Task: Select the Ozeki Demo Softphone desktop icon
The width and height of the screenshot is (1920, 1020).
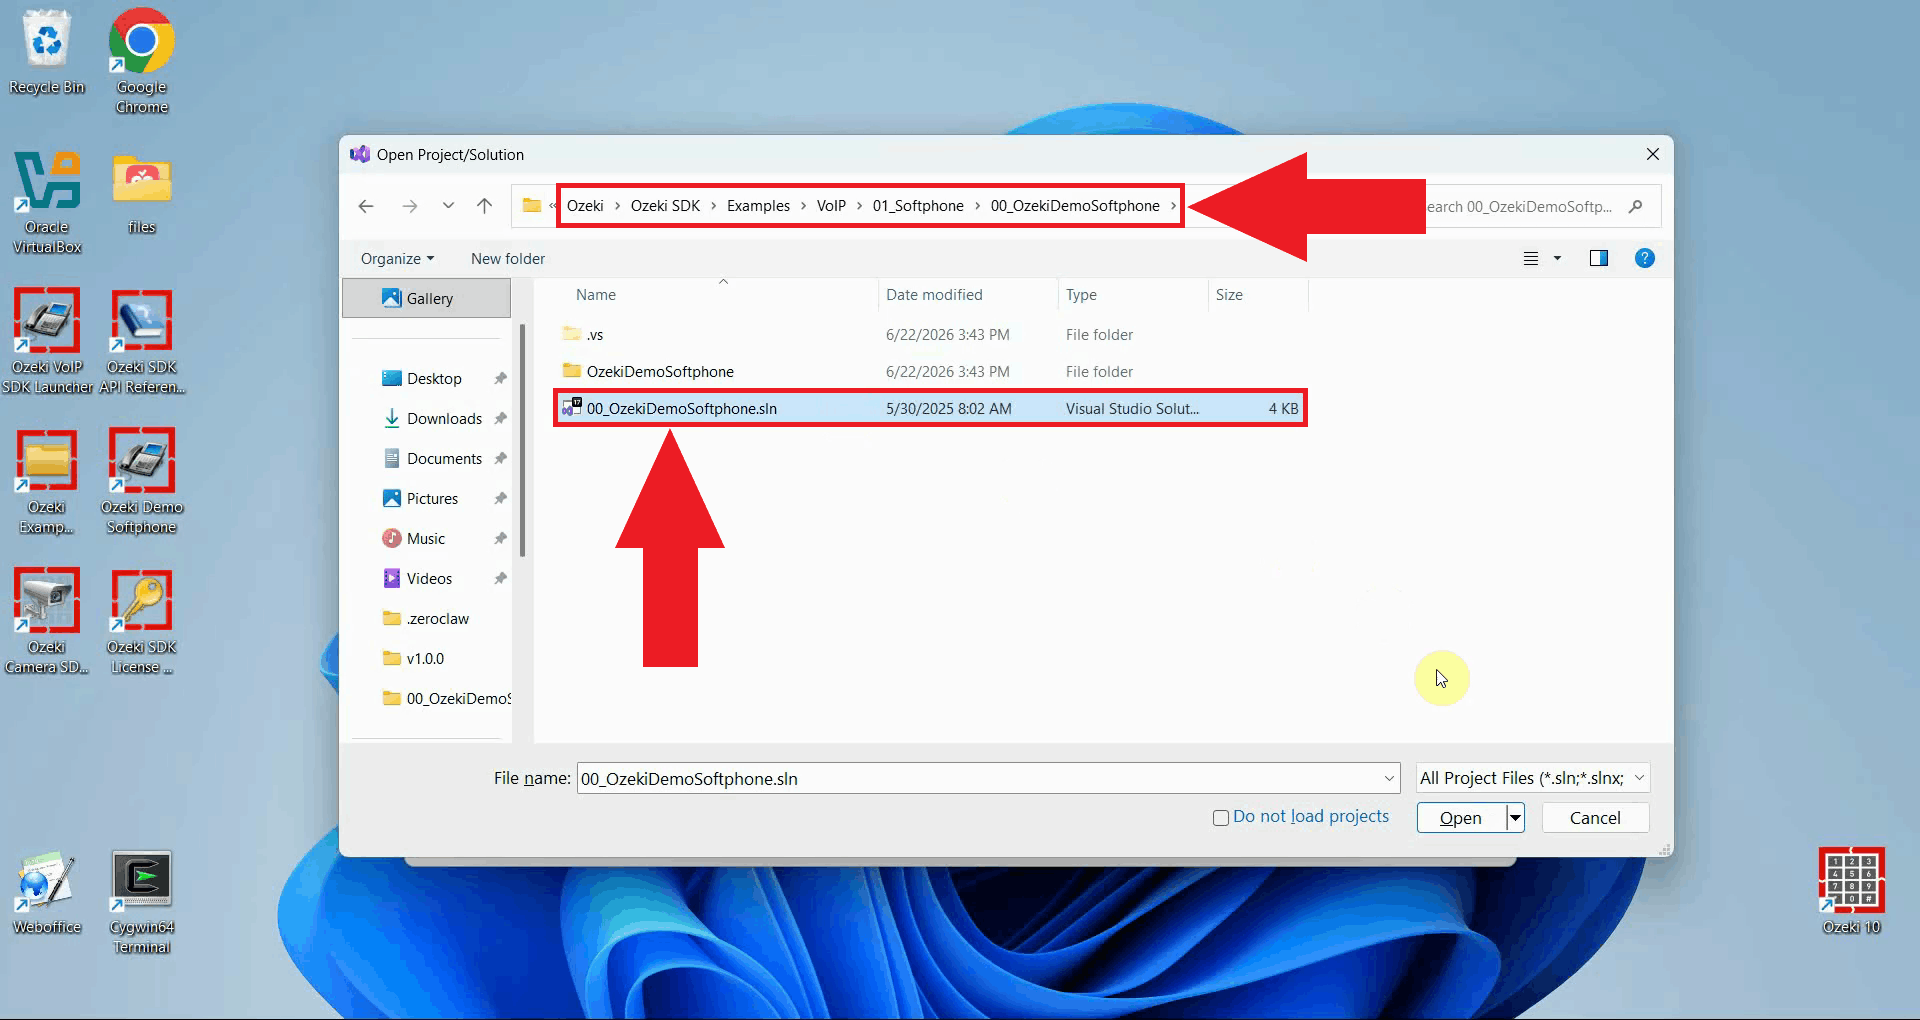Action: click(142, 480)
